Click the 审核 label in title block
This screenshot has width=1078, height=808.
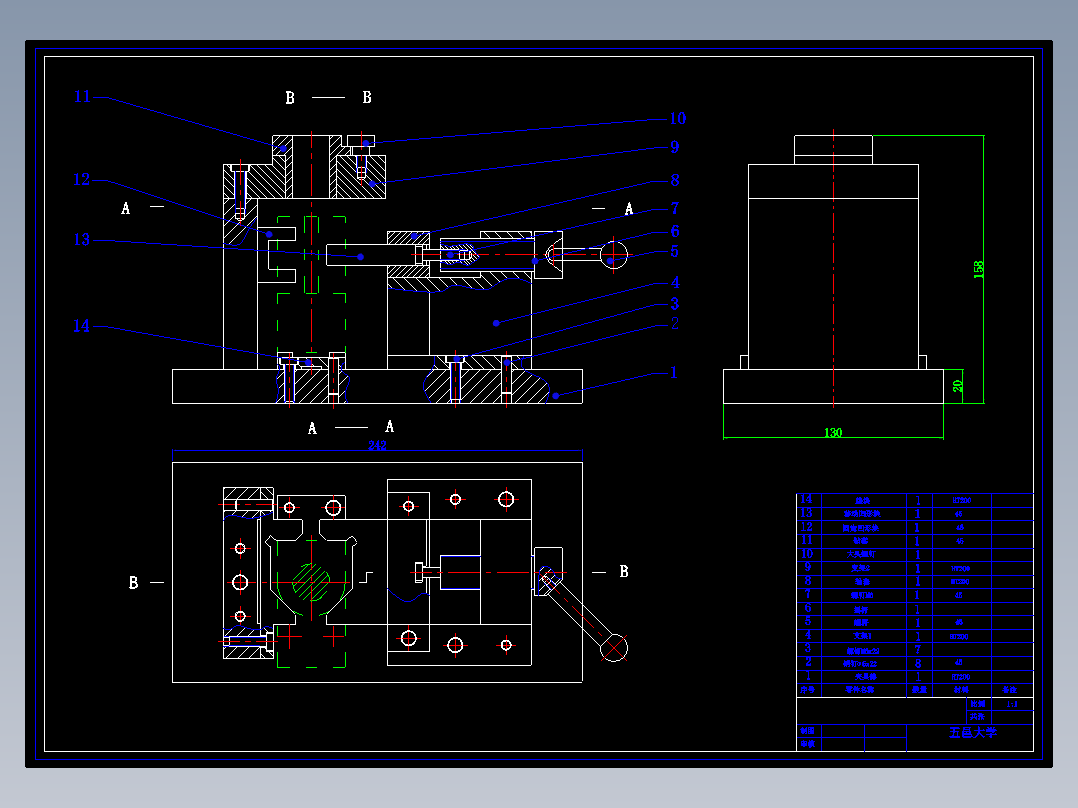point(807,744)
